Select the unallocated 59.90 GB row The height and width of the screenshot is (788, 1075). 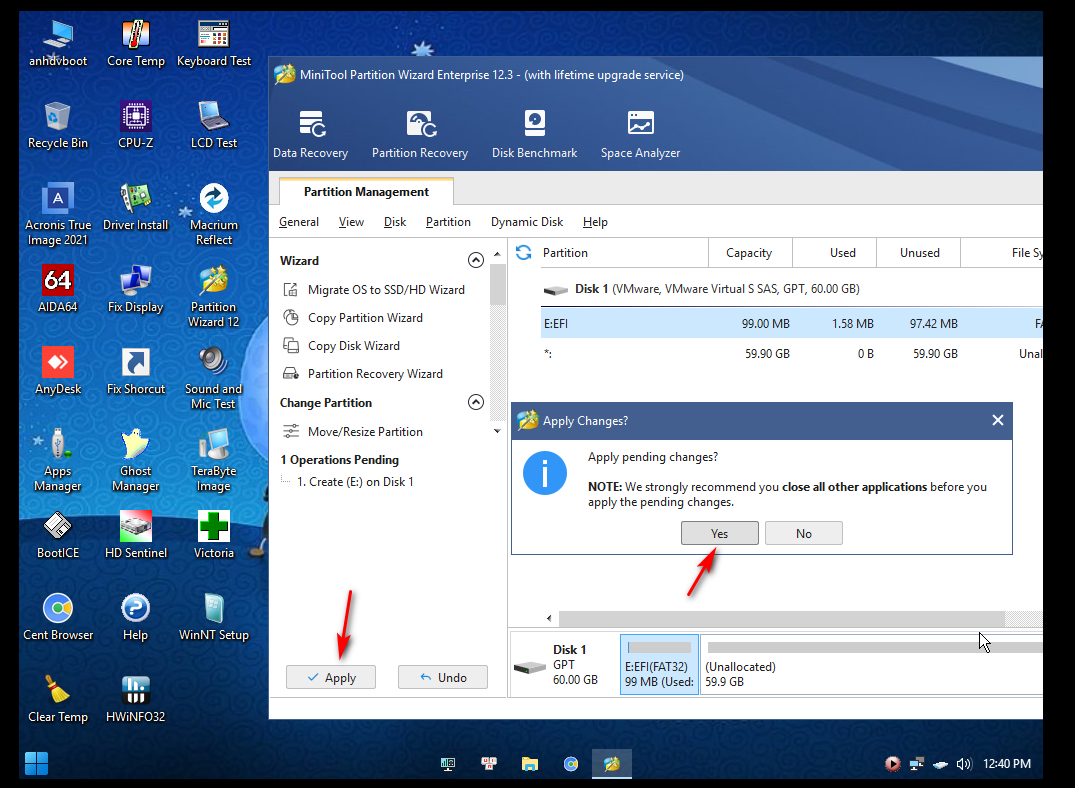tap(792, 353)
